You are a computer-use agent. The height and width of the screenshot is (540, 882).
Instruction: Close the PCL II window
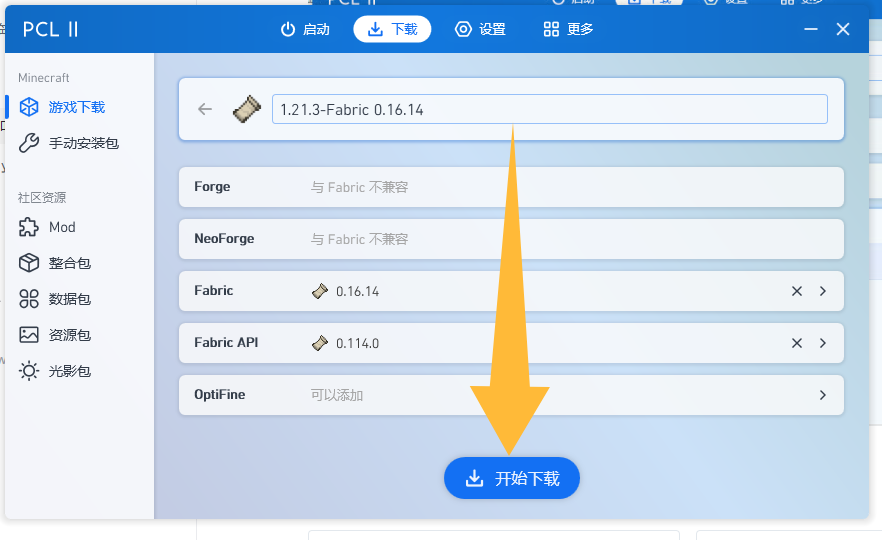(843, 29)
